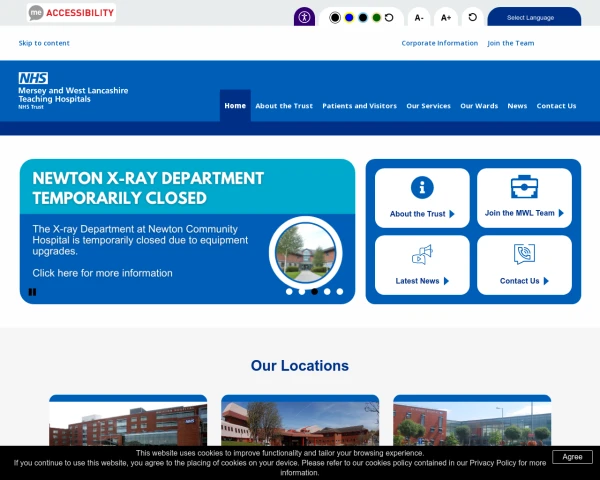
Task: Click the Contact Us tile label
Action: [x=524, y=281]
